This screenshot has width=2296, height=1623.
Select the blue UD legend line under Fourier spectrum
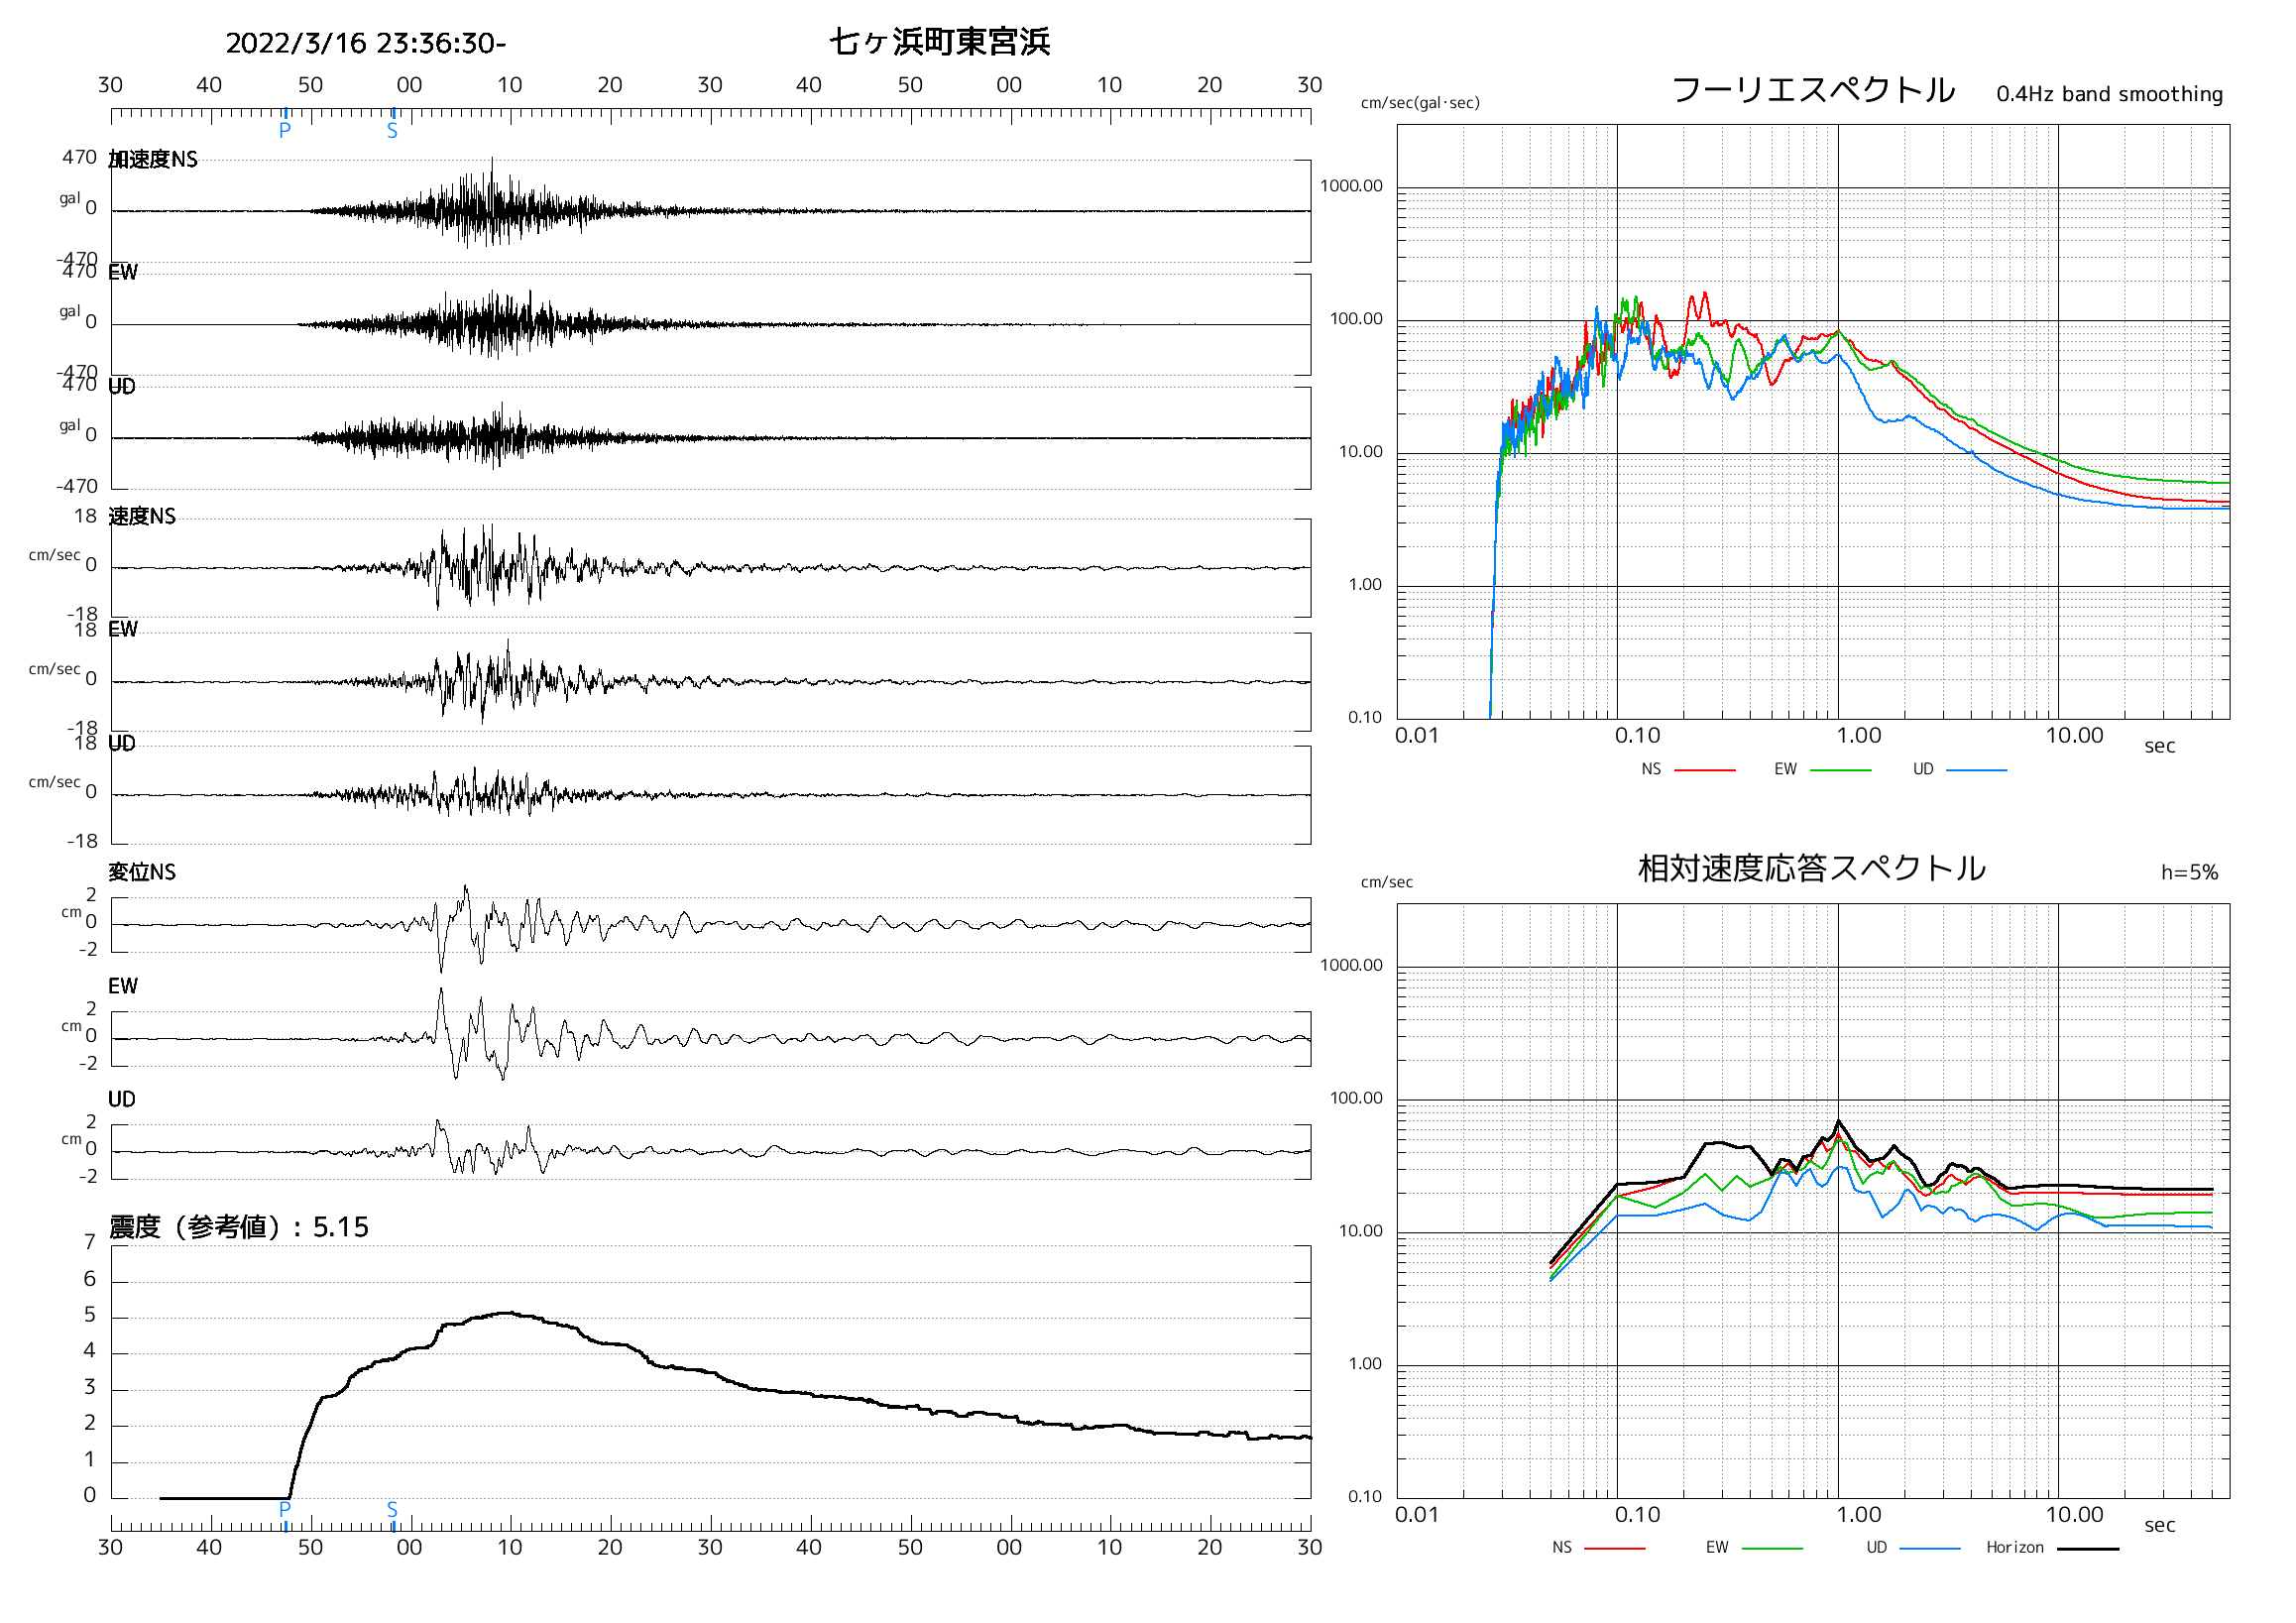[1976, 771]
